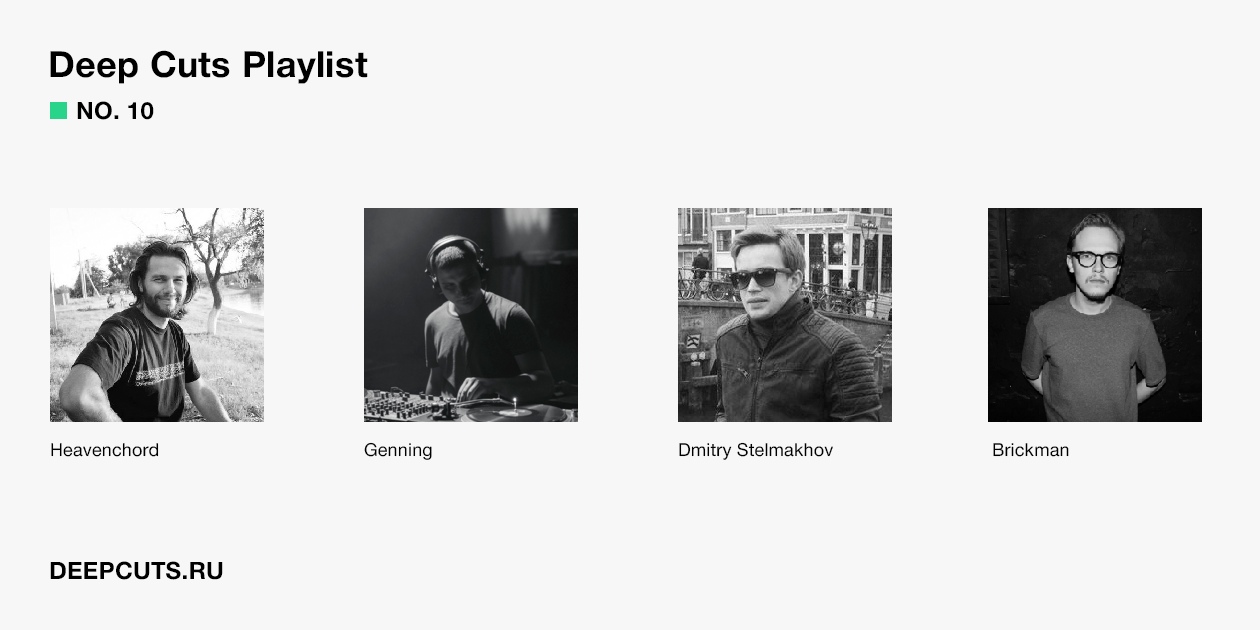Screen dimensions: 1260x630
Task: Click the sunglasses on Dmitry Stelmakhov
Action: pos(760,278)
